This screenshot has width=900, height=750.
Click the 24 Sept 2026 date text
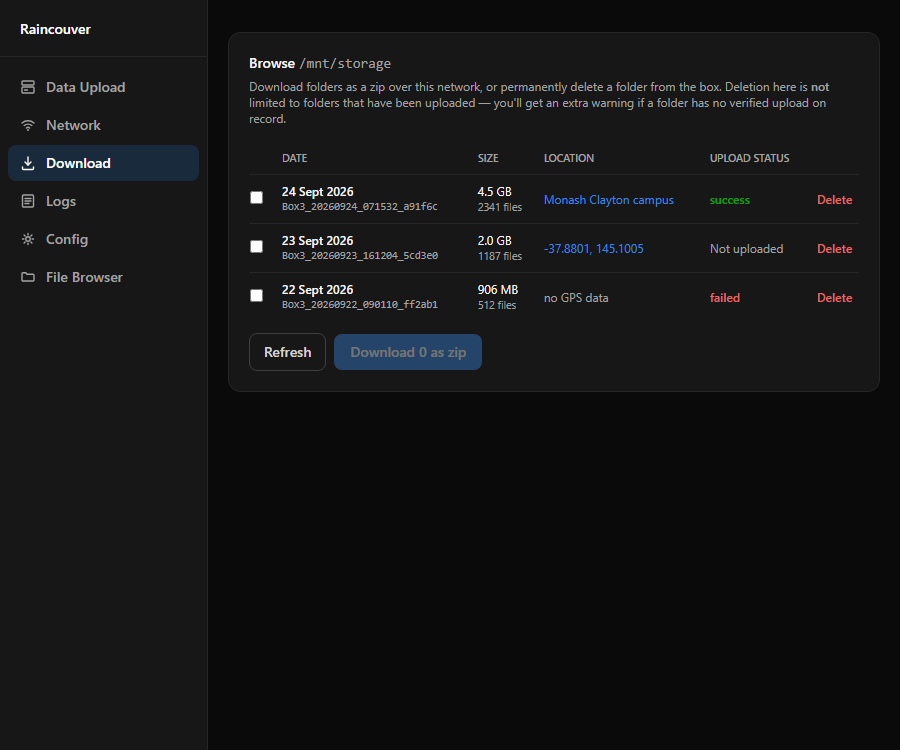click(x=317, y=192)
